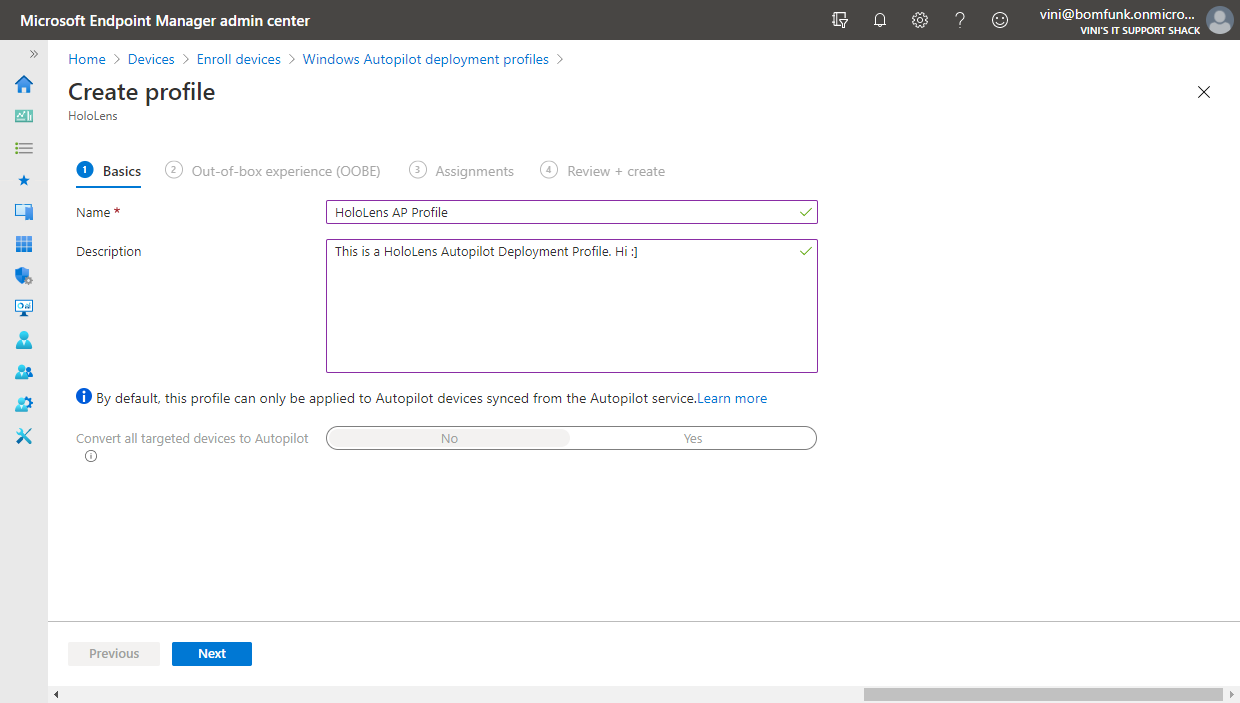
Task: Open Endpoint security shield icon
Action: (24, 276)
